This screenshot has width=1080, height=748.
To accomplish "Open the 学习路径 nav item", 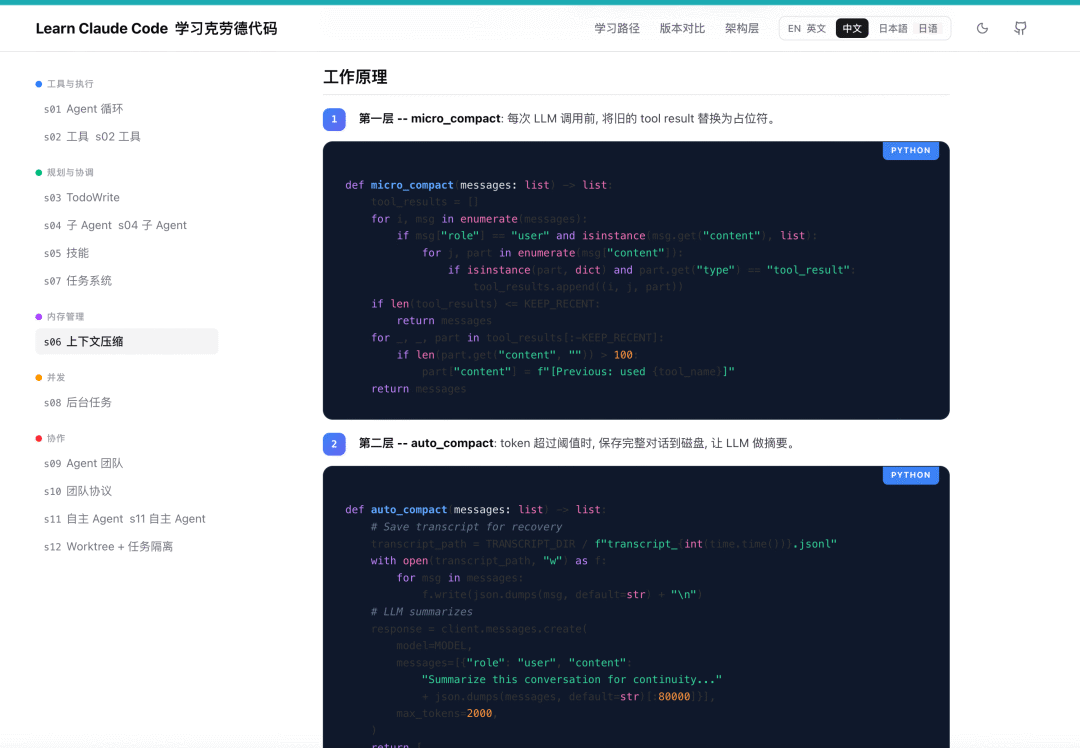I will coord(617,28).
